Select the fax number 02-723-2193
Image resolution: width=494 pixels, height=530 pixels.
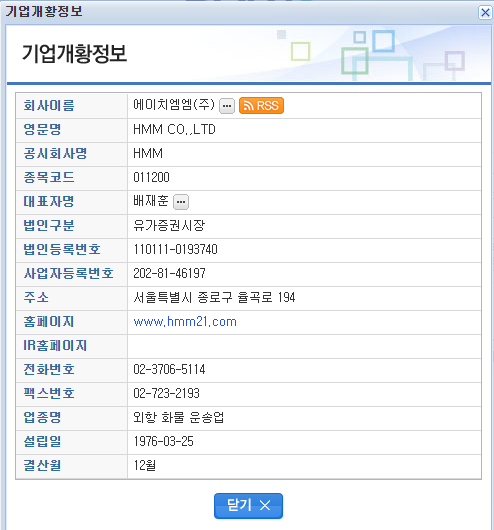166,393
